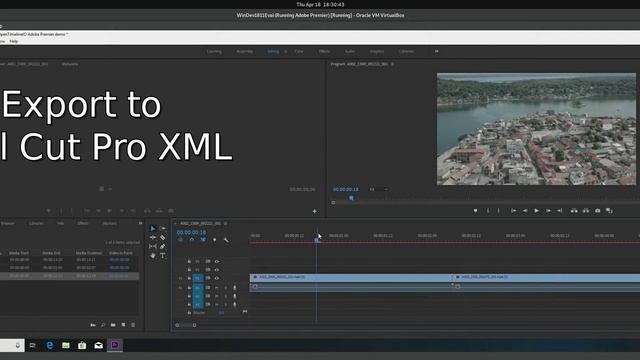
Task: Toggle V3 track output eye
Action: pos(217,261)
